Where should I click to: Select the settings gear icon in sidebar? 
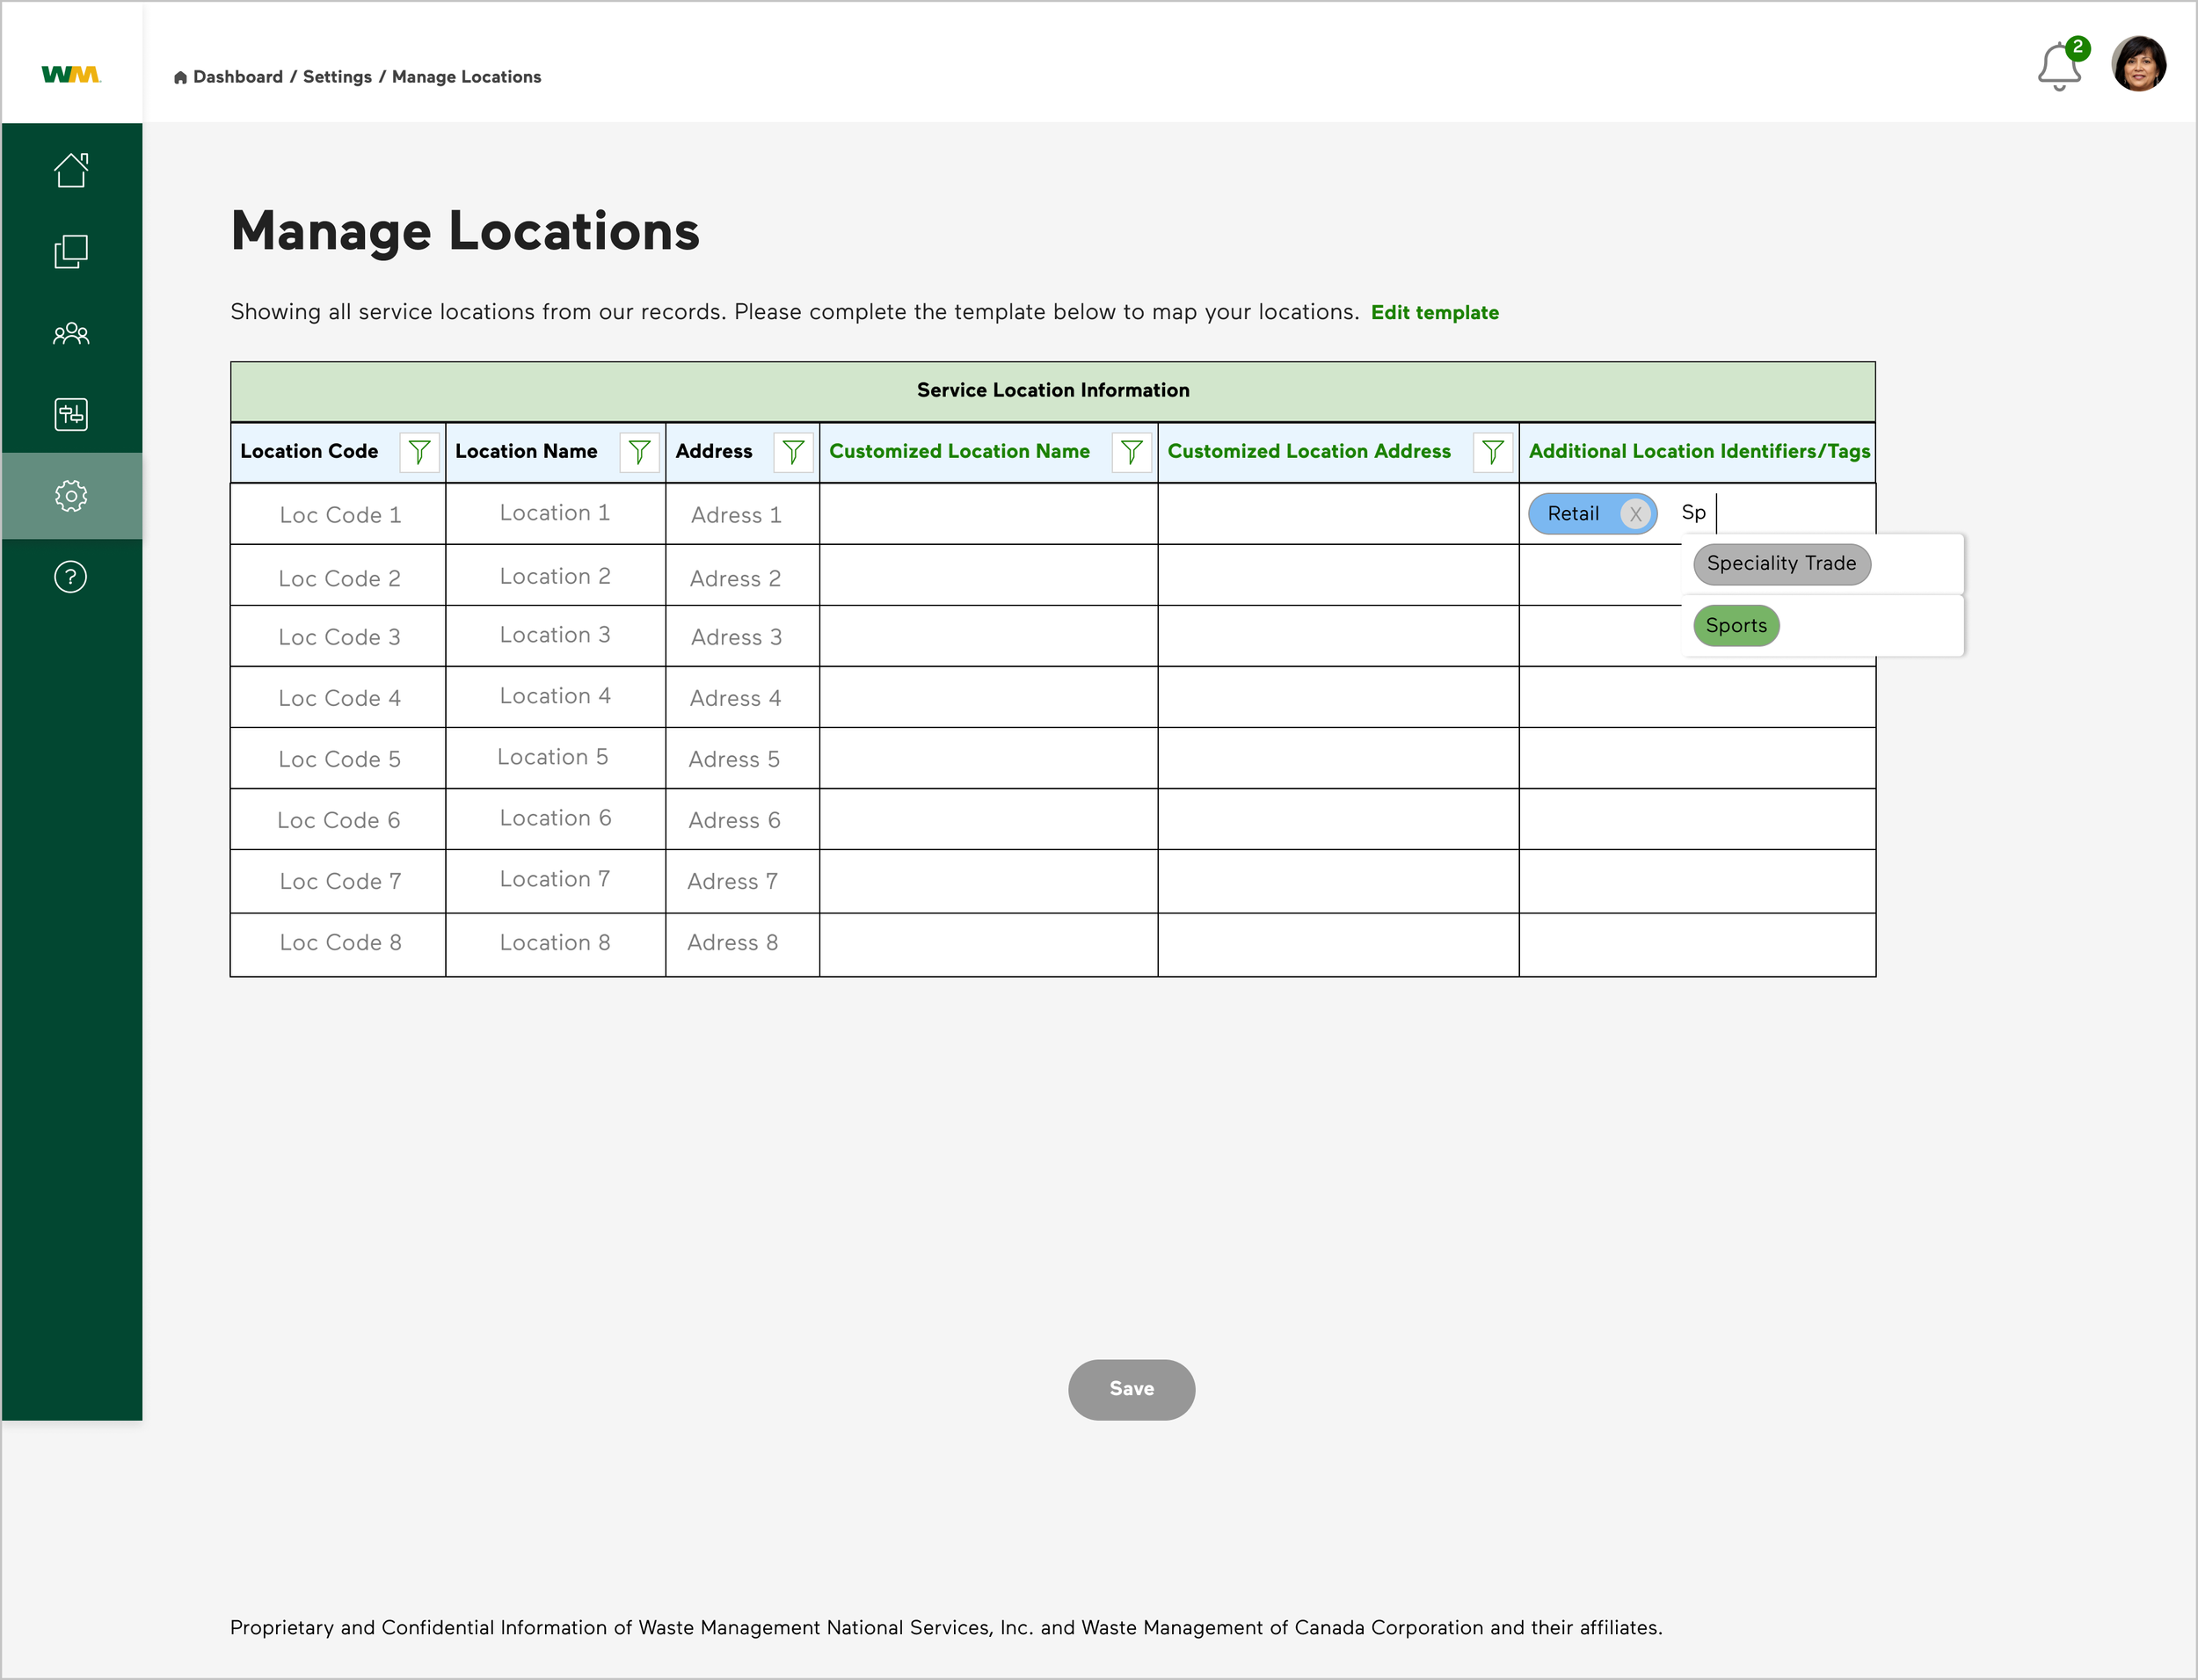pyautogui.click(x=71, y=496)
